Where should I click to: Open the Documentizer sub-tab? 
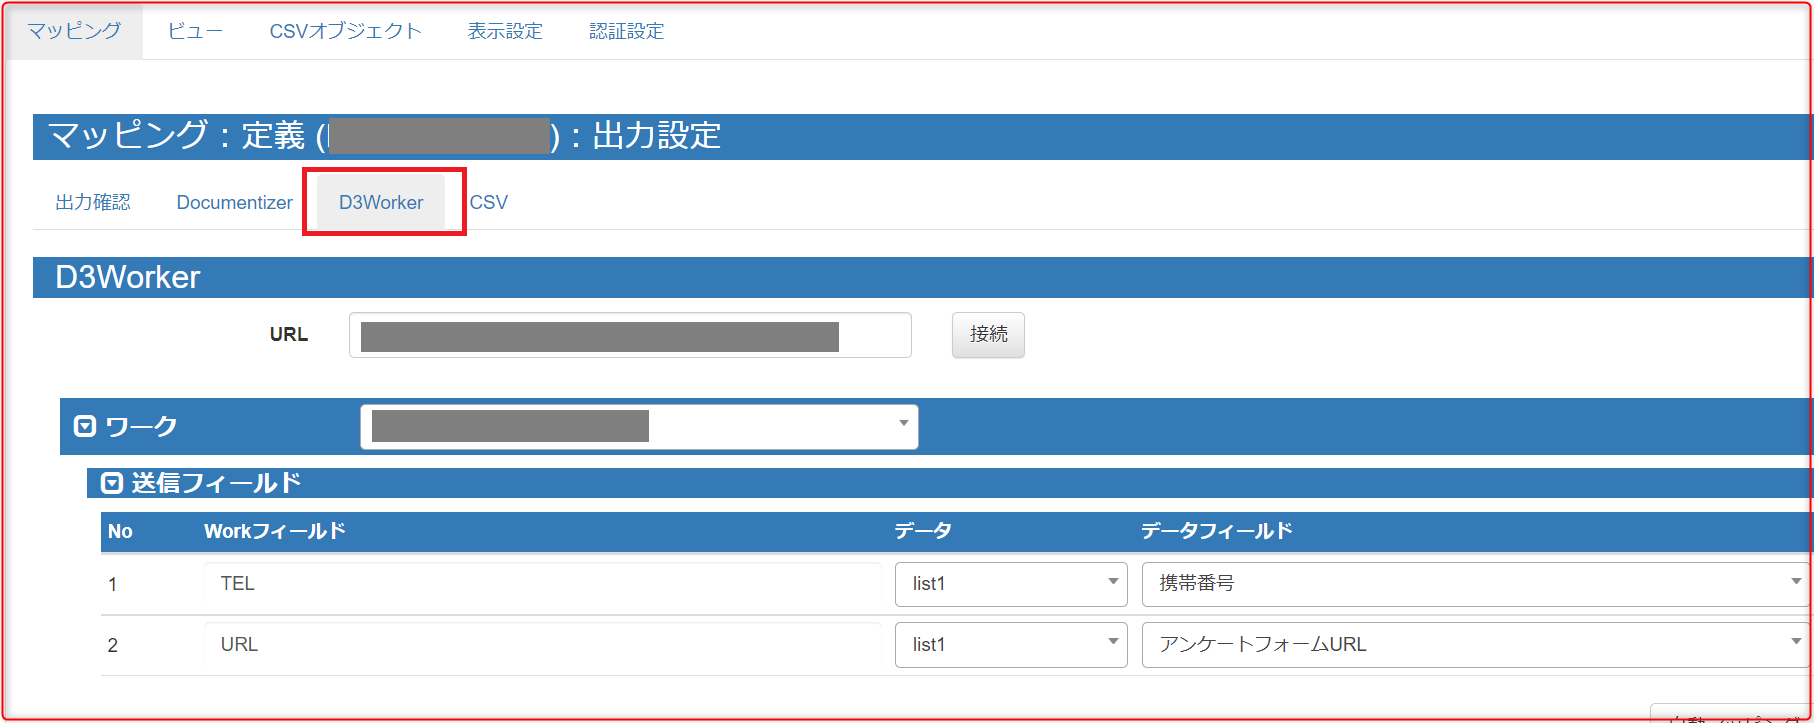[x=234, y=202]
